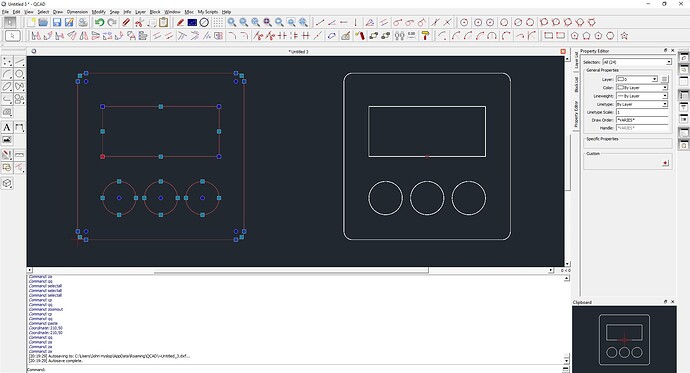Toggle the dark blue screen-based linetypes icon
The width and height of the screenshot is (690, 373).
[x=192, y=22]
